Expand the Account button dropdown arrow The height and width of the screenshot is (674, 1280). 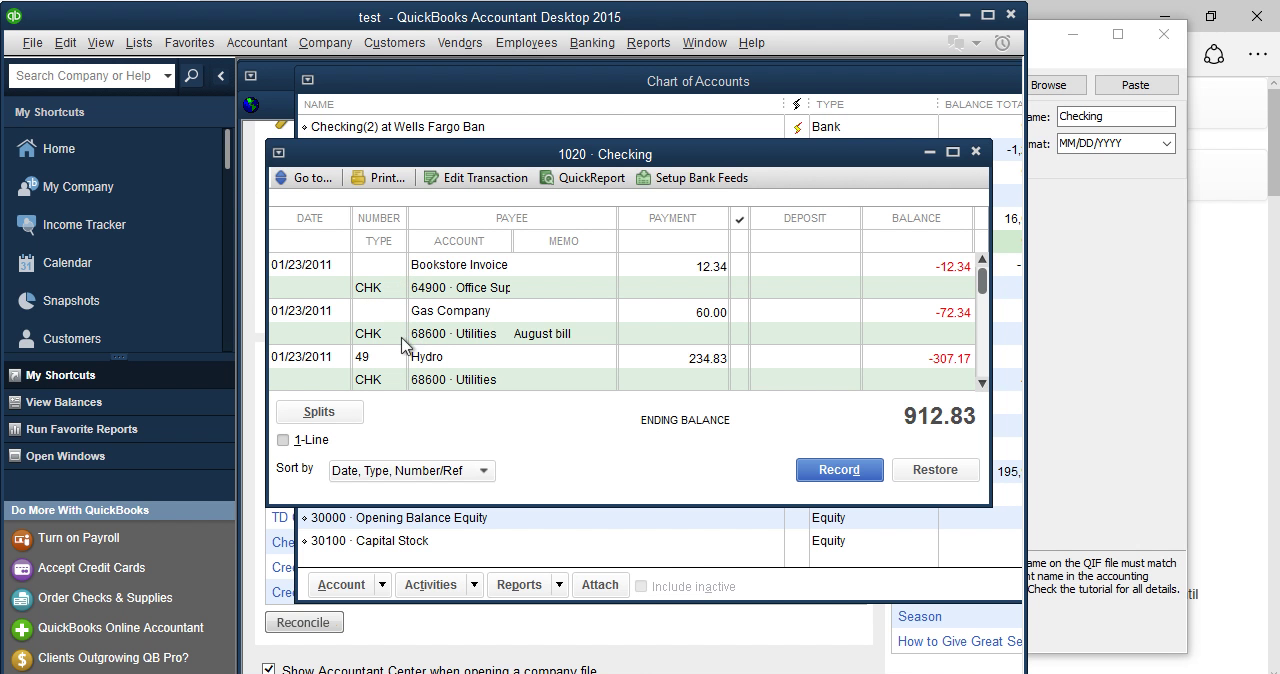(382, 585)
